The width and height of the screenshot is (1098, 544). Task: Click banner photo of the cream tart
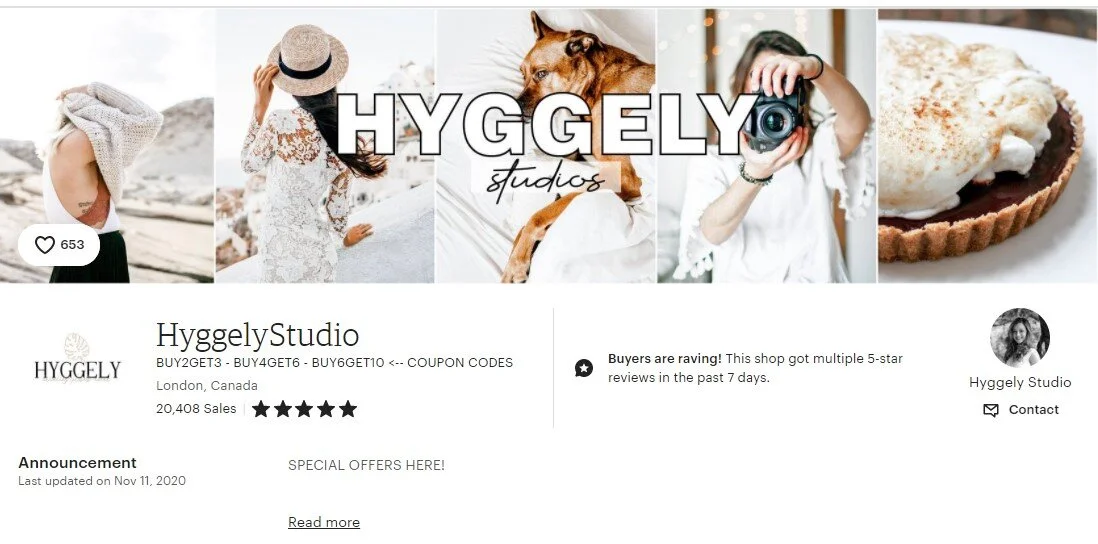click(988, 146)
